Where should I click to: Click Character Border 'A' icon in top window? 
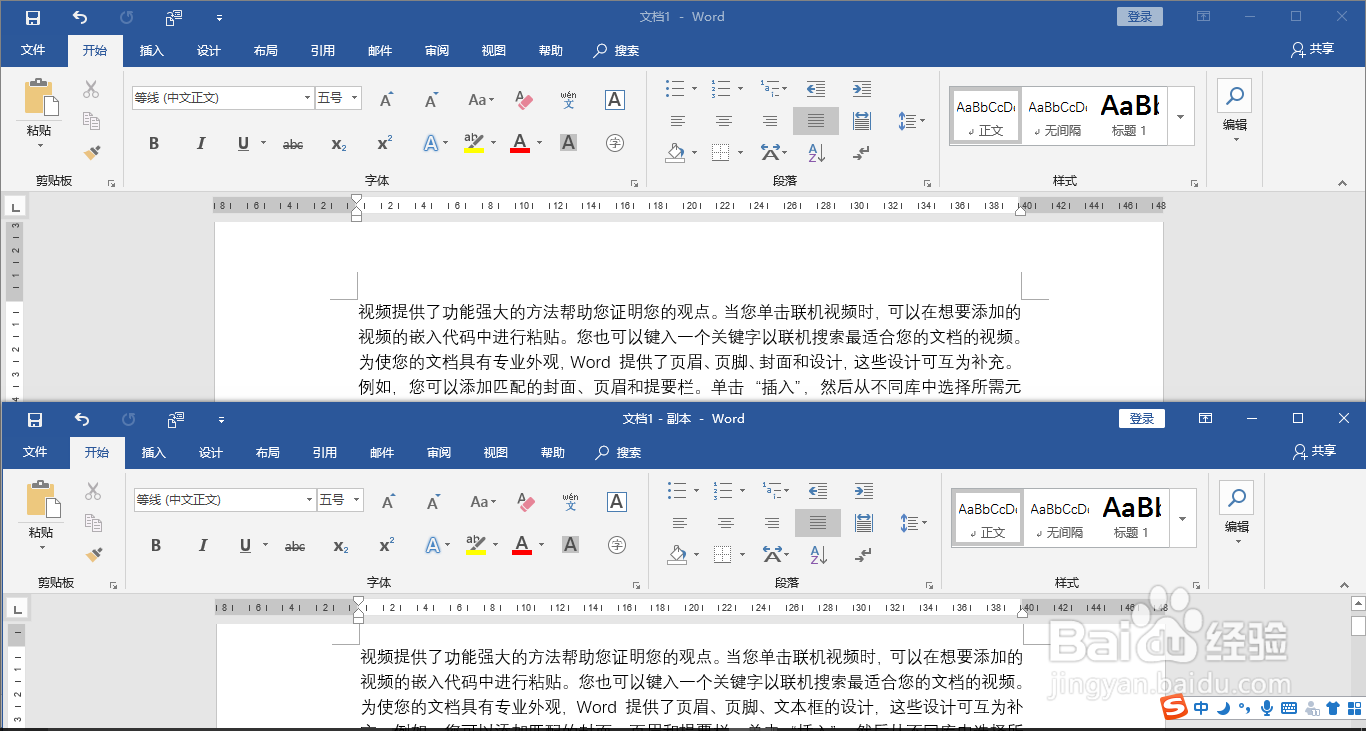615,99
